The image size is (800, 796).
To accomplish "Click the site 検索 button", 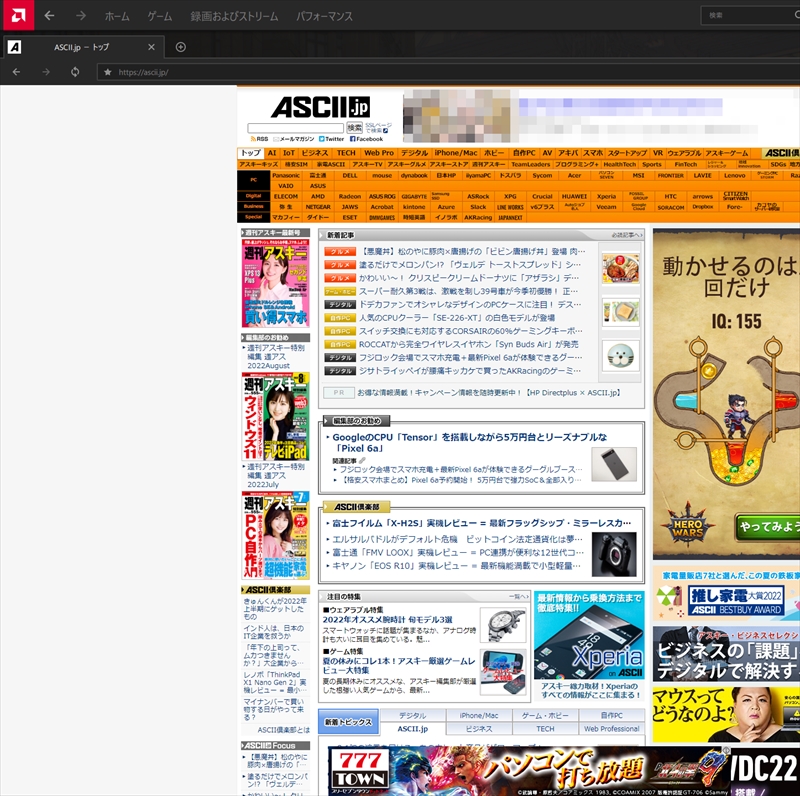I will tap(355, 128).
